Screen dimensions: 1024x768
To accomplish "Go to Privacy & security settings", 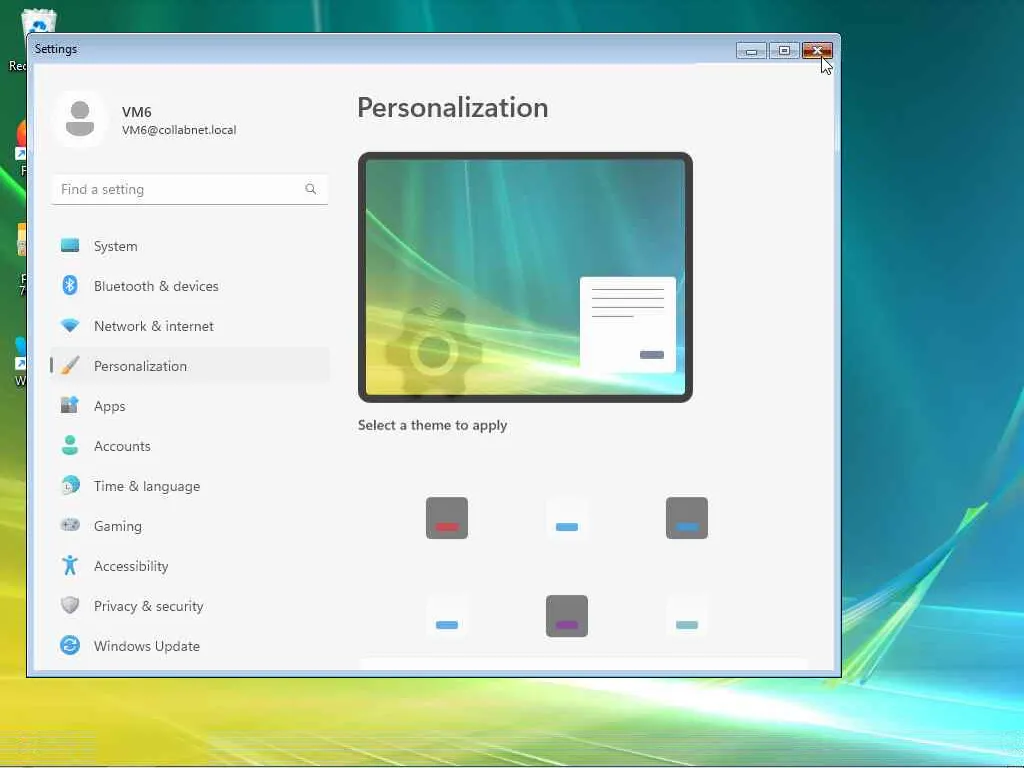I will click(189, 605).
